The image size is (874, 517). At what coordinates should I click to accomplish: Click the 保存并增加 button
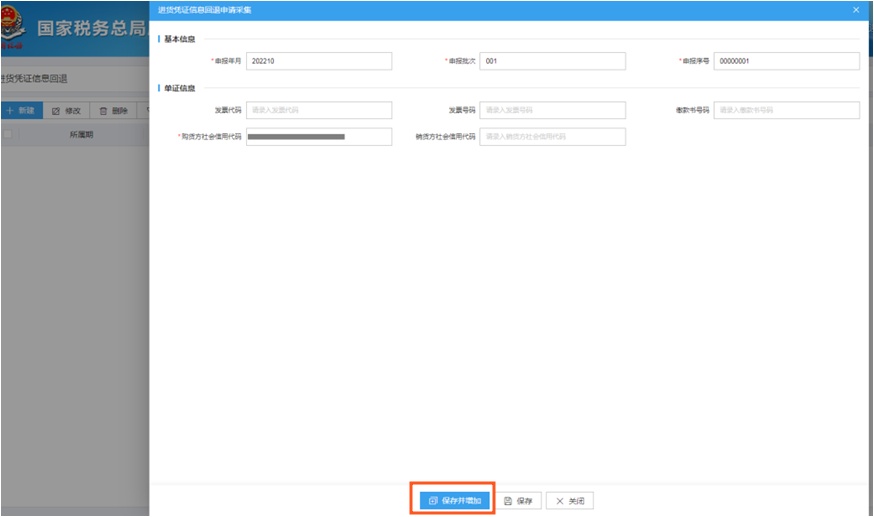(454, 500)
